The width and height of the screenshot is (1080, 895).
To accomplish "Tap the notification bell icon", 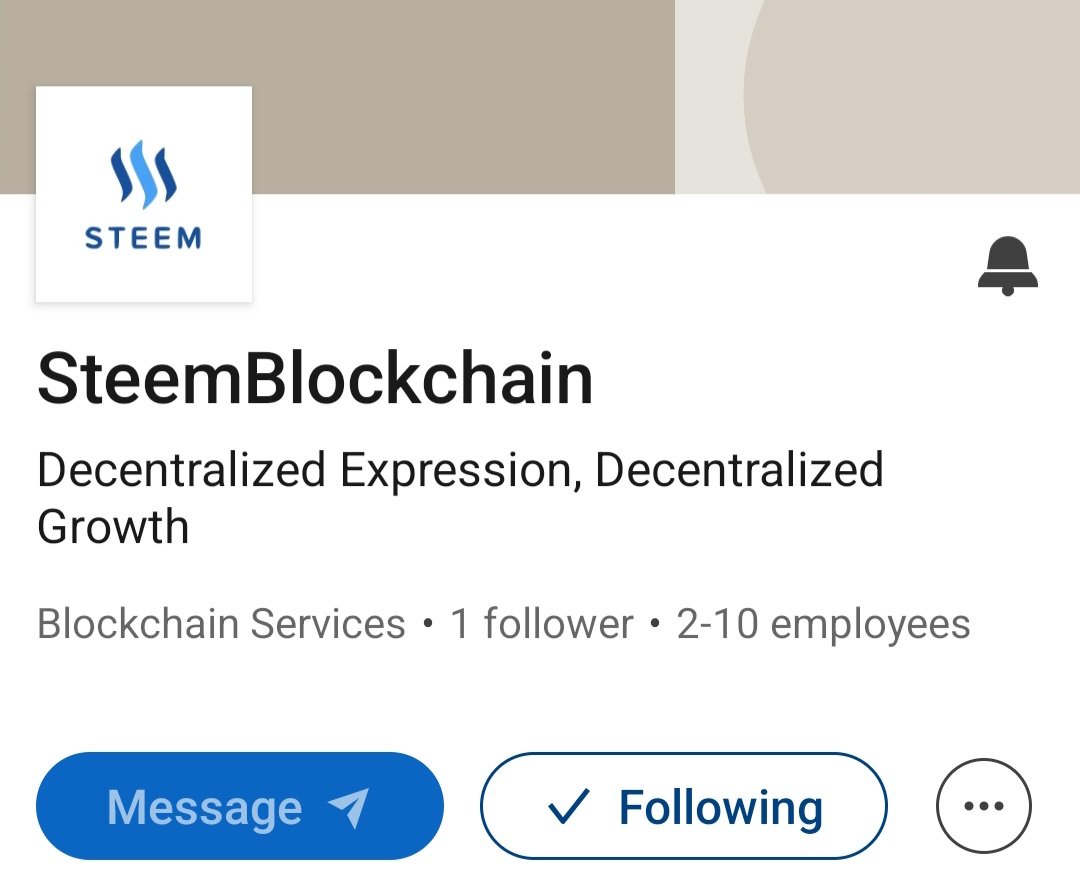I will (x=1008, y=265).
